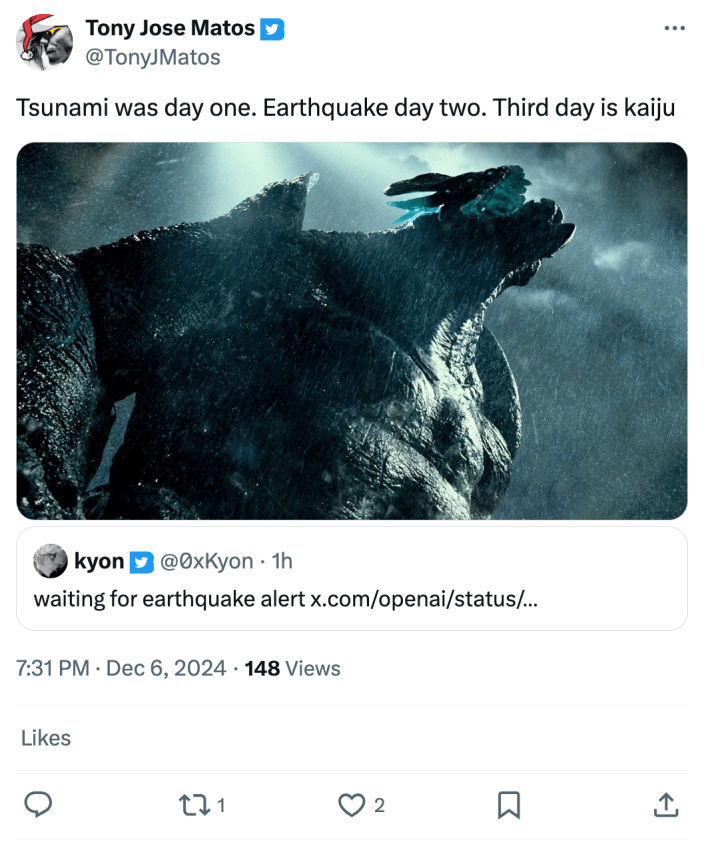Click the verified badge next to Tony Jose Matos

pyautogui.click(x=271, y=28)
